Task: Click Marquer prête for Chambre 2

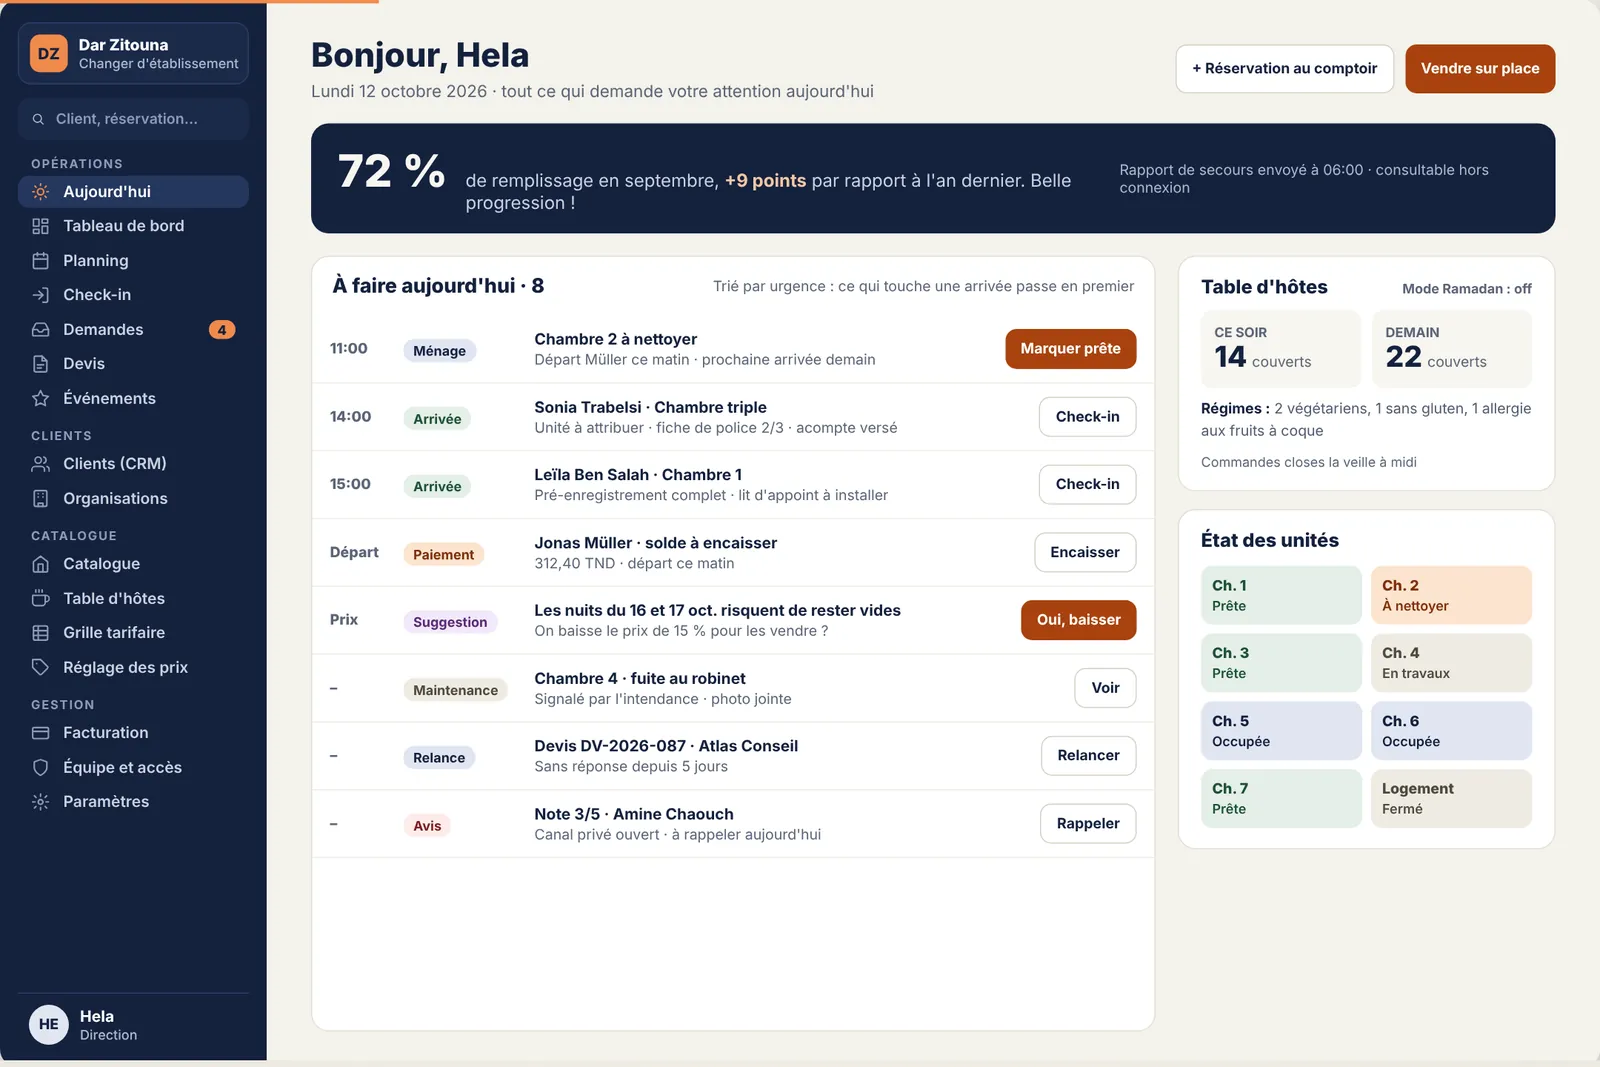Action: 1070,349
